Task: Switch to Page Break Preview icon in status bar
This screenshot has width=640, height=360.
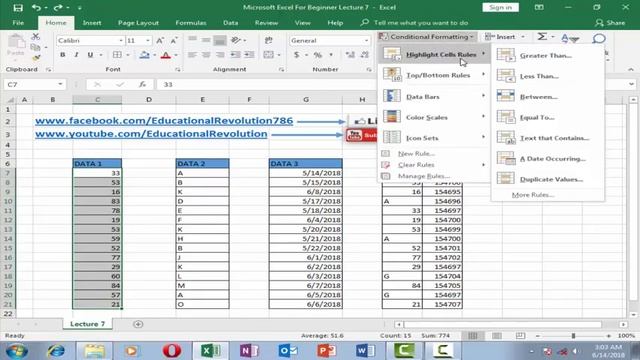Action: tap(520, 336)
